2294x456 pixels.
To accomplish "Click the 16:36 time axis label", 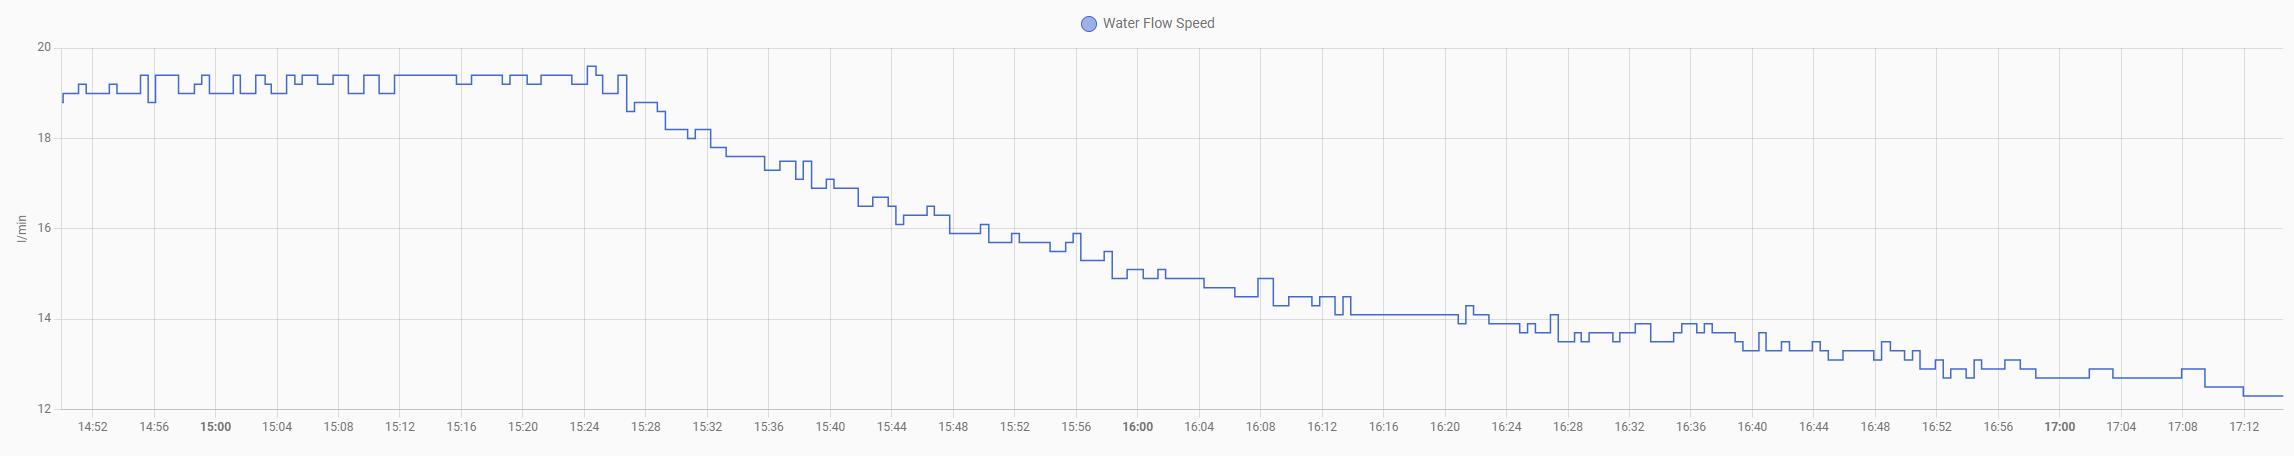I will 1691,427.
